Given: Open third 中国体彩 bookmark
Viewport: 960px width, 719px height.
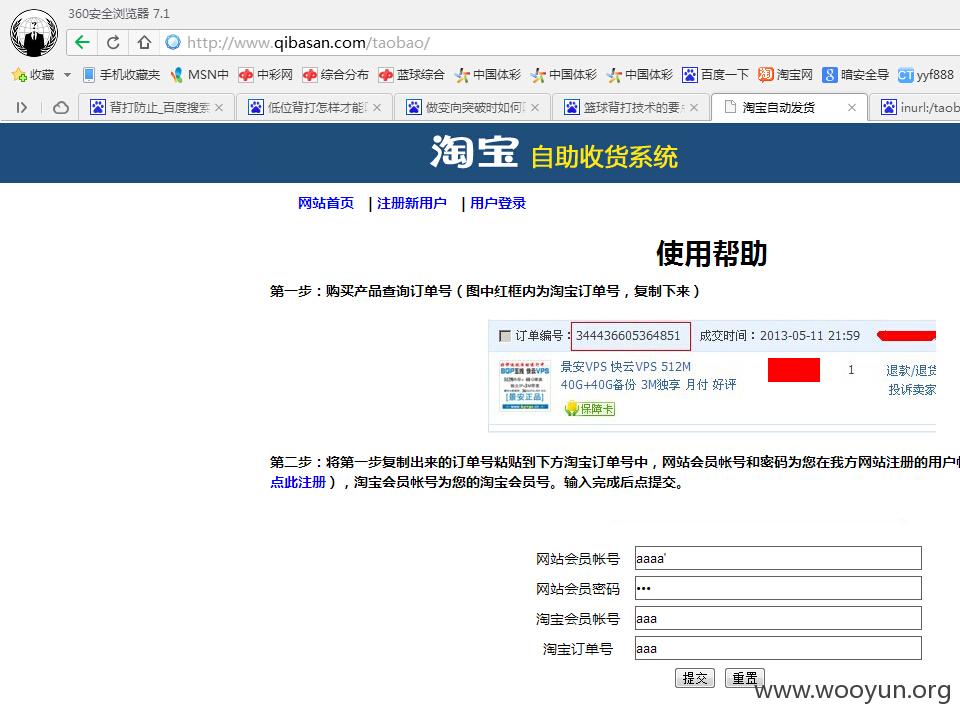Looking at the screenshot, I should pos(639,75).
